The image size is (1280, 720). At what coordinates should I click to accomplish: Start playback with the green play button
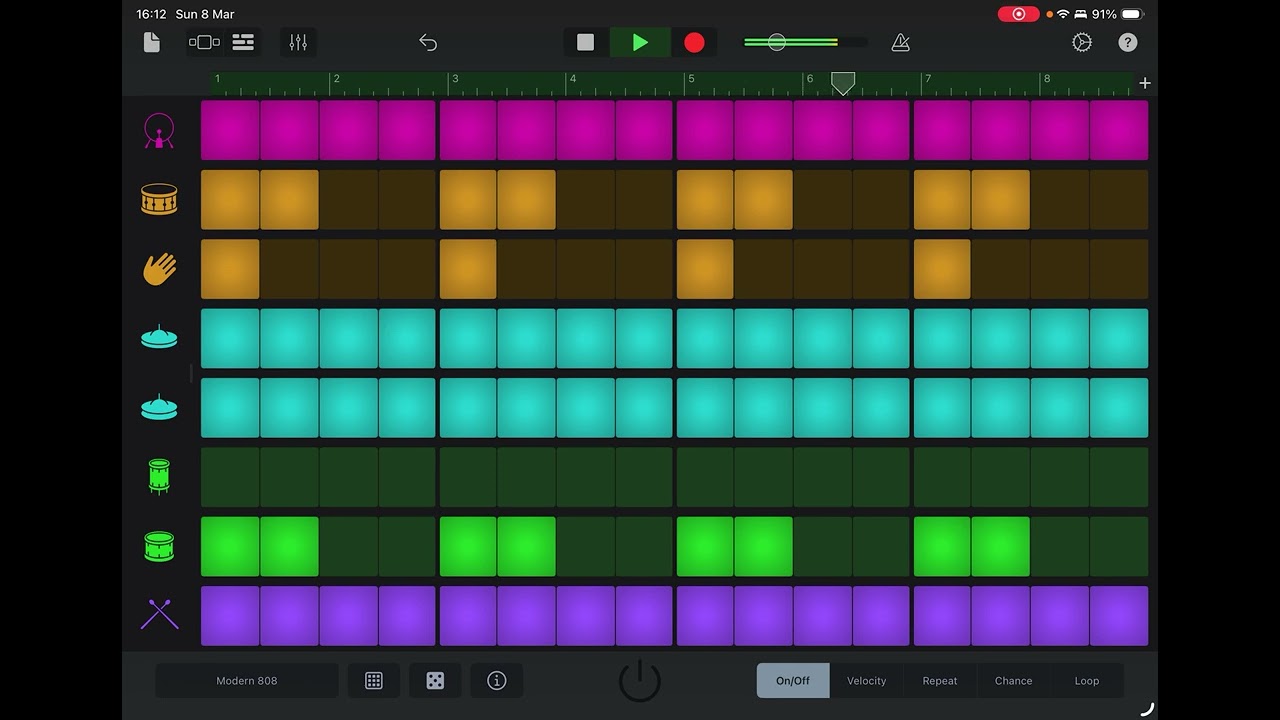pos(640,42)
